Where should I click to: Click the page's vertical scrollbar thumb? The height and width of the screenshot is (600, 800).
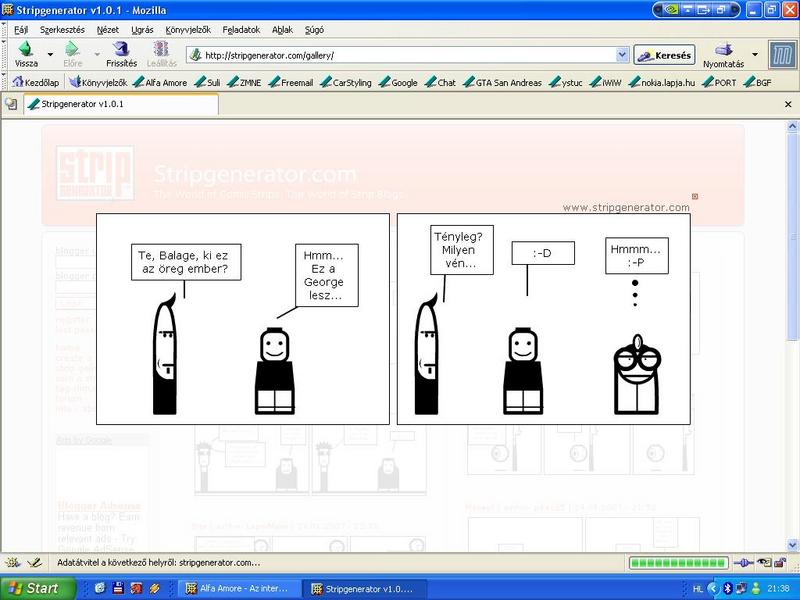[792, 236]
